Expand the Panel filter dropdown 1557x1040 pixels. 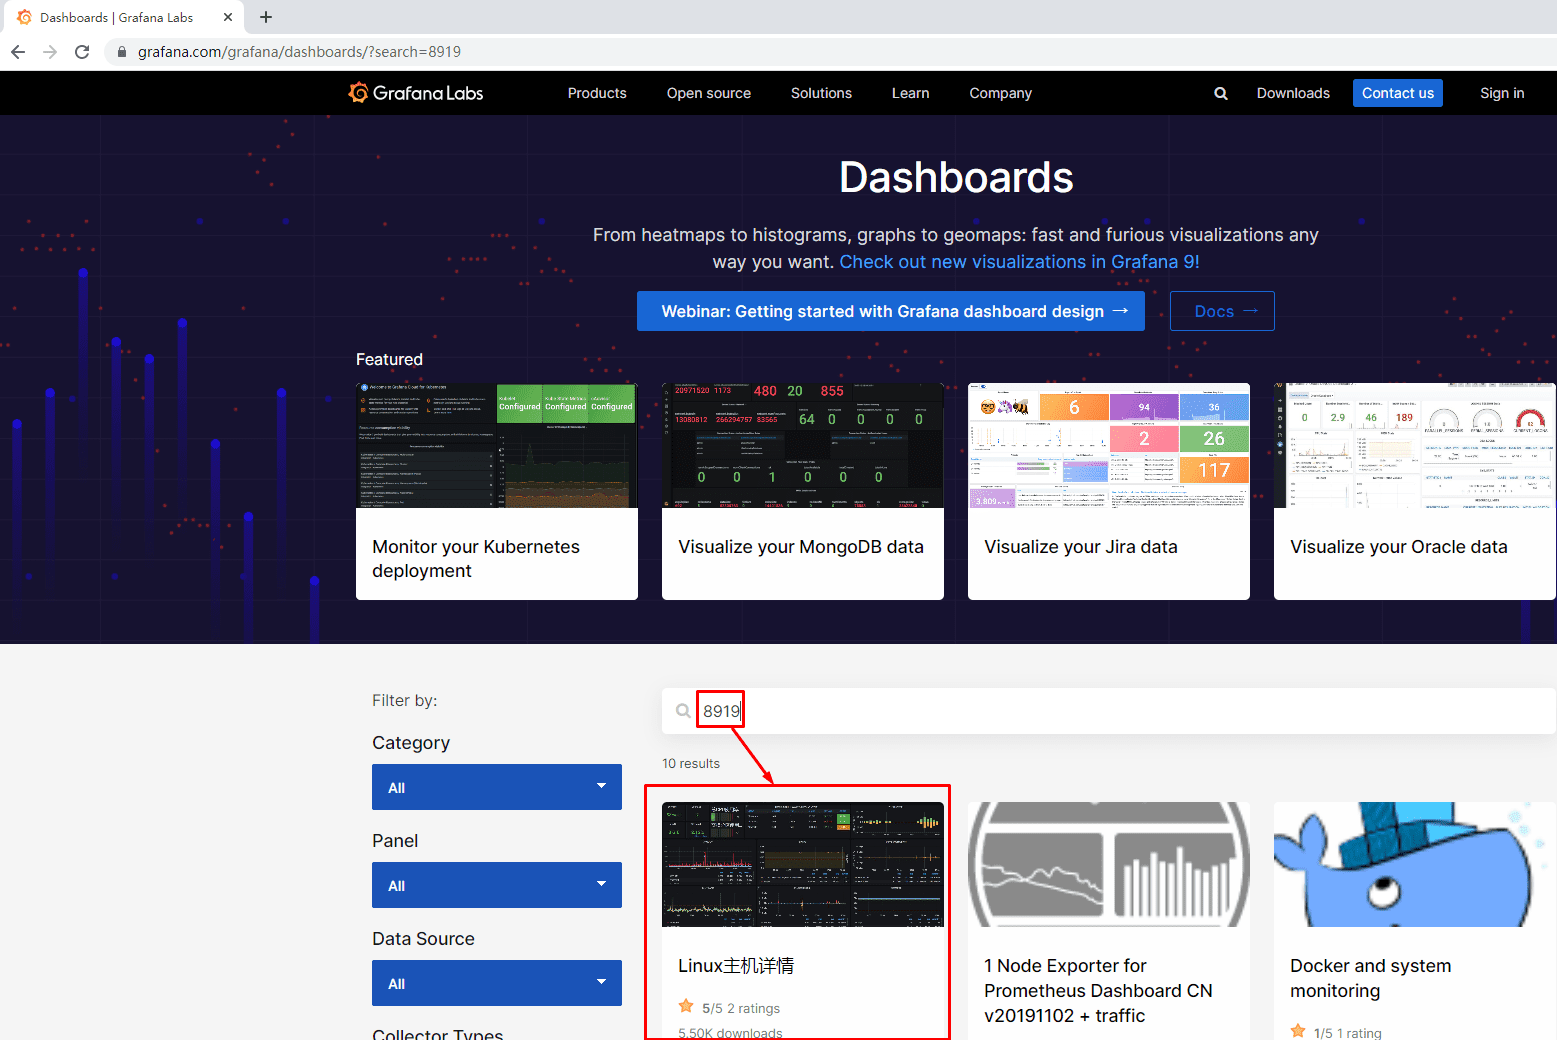click(x=497, y=885)
